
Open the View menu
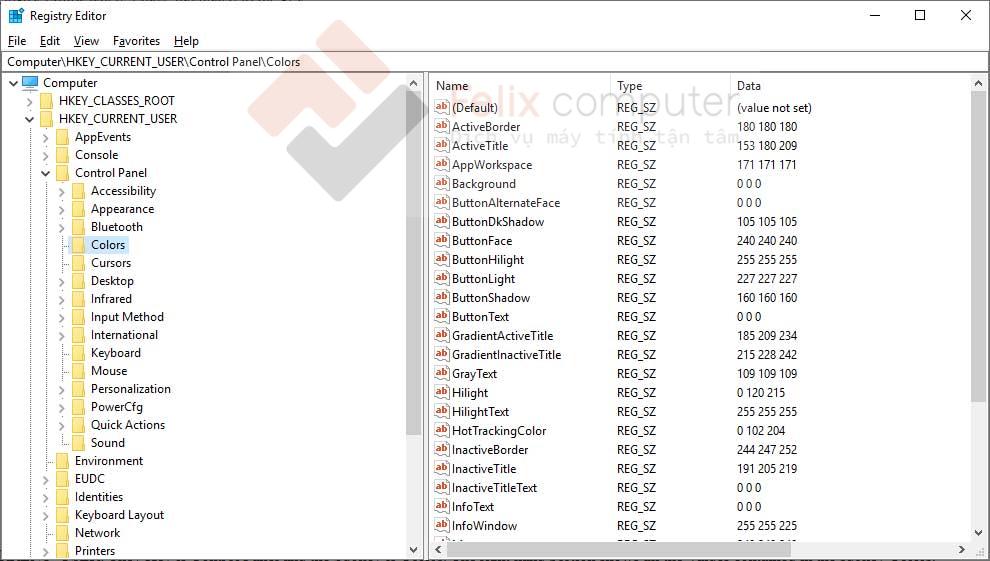click(x=86, y=41)
